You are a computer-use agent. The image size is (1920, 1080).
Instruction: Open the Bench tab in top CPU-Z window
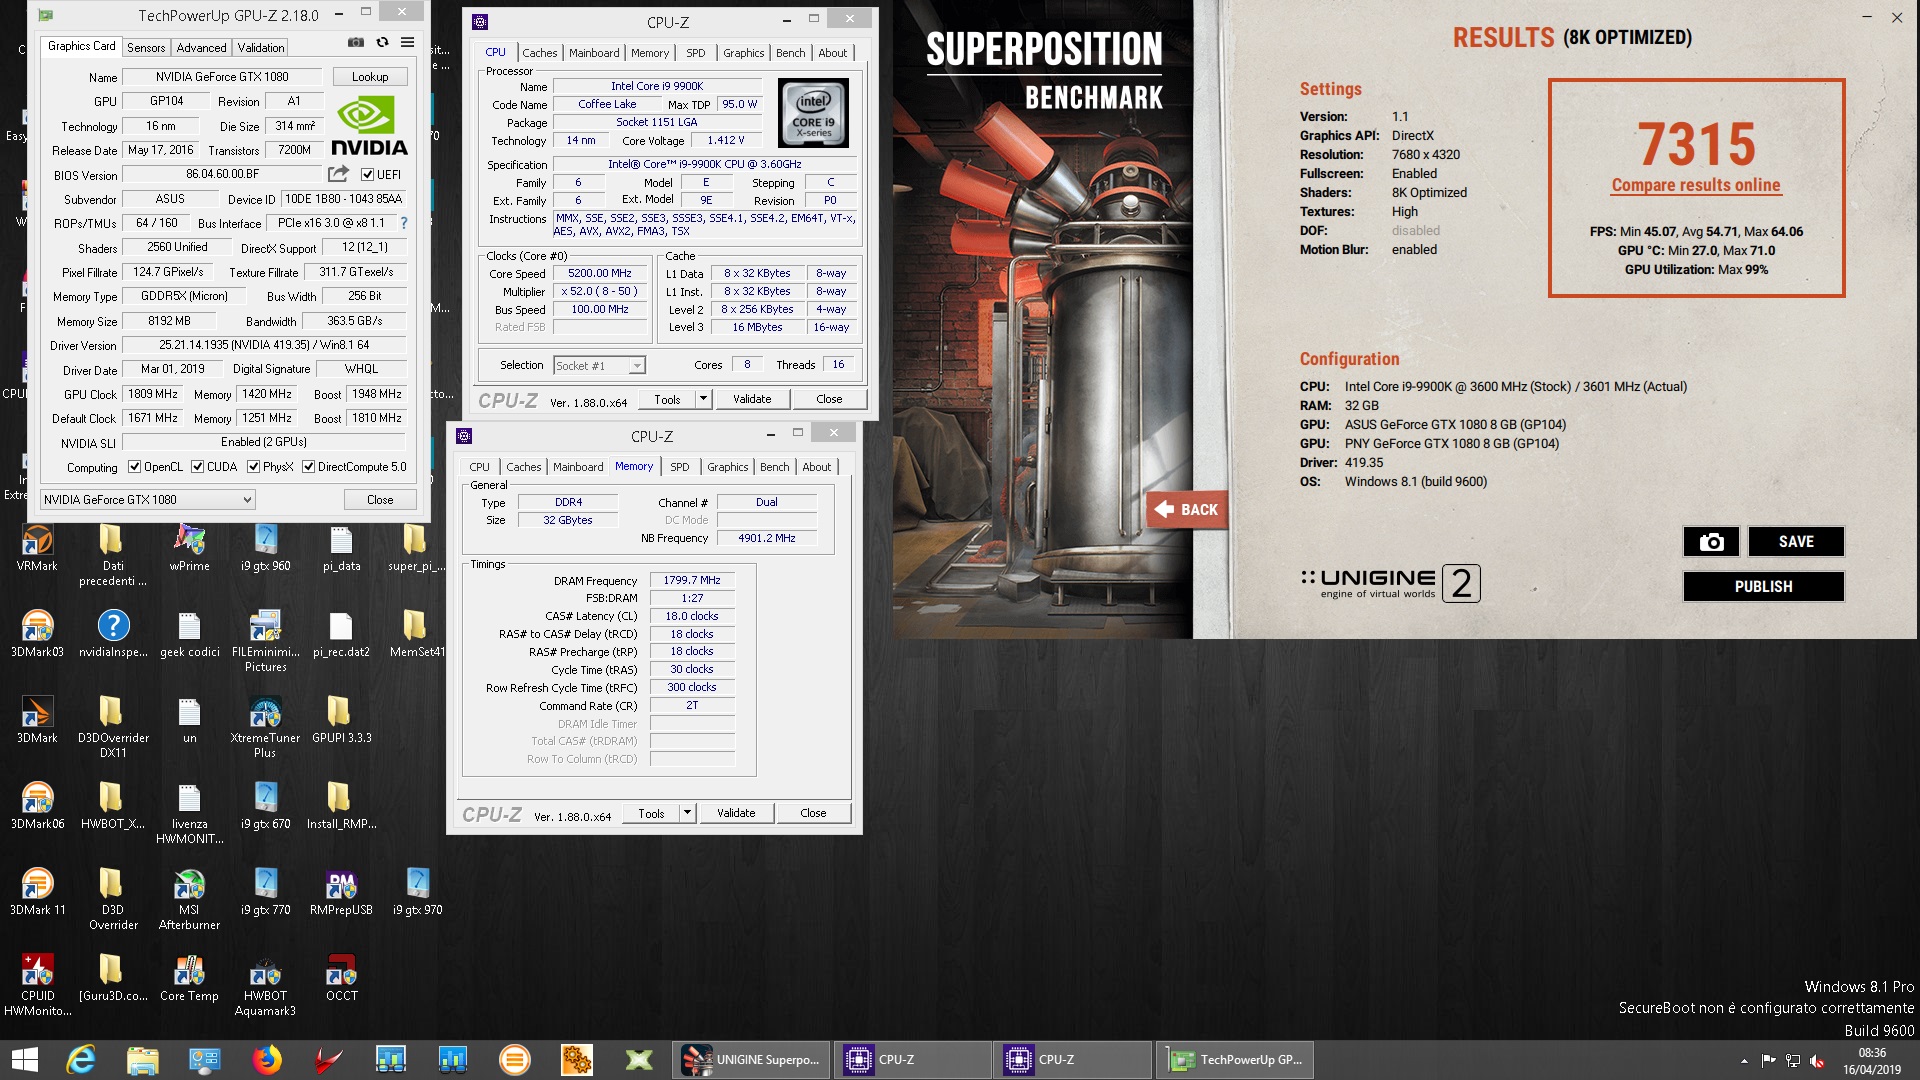click(x=790, y=53)
